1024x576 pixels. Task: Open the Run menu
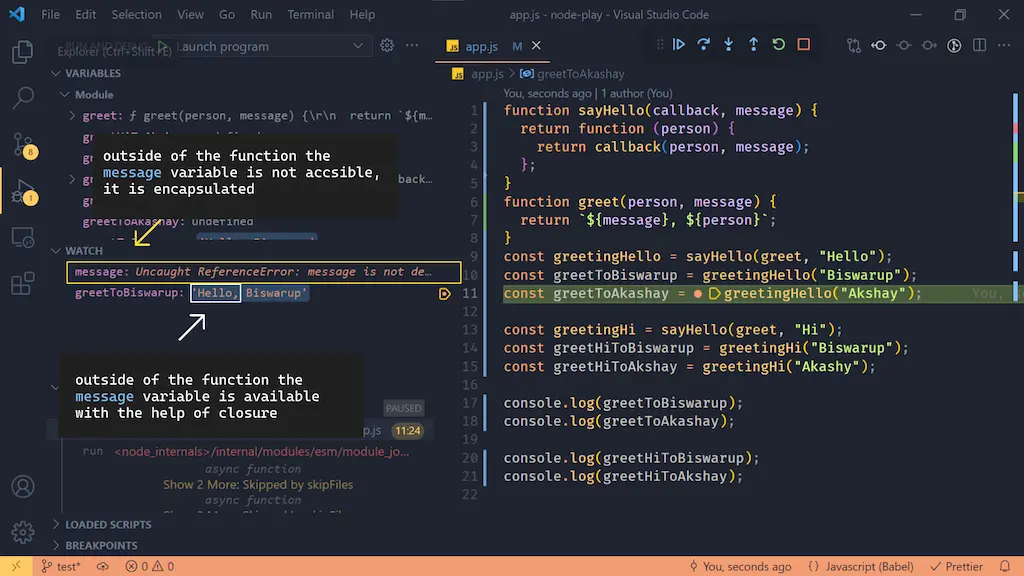261,14
